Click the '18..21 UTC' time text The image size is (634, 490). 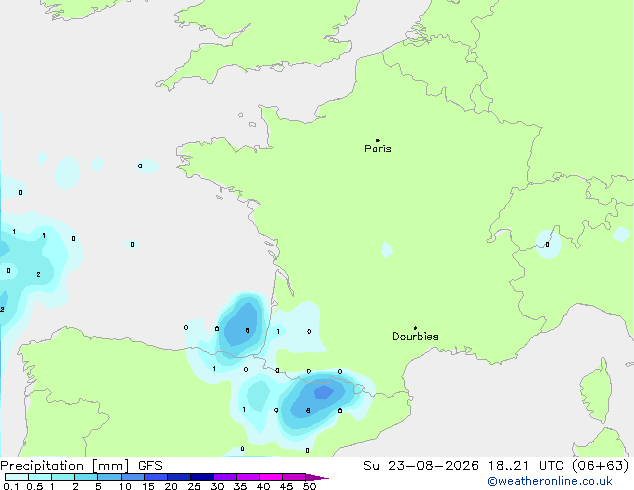(x=526, y=466)
